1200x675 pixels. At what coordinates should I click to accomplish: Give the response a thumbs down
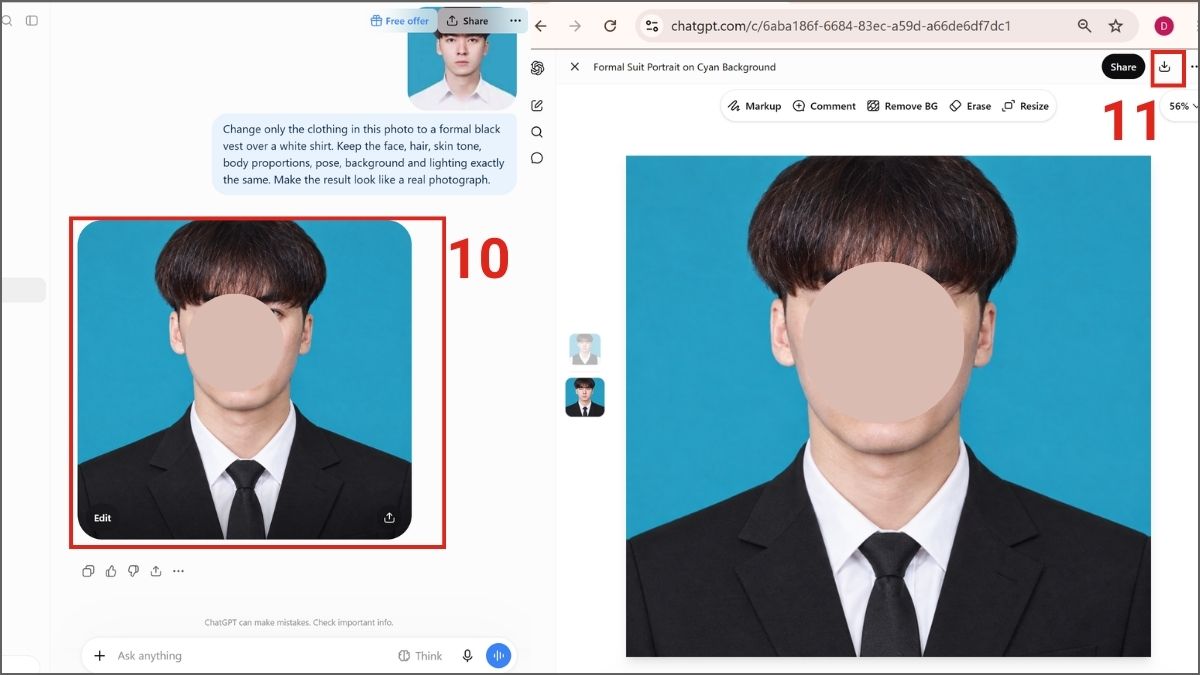133,571
